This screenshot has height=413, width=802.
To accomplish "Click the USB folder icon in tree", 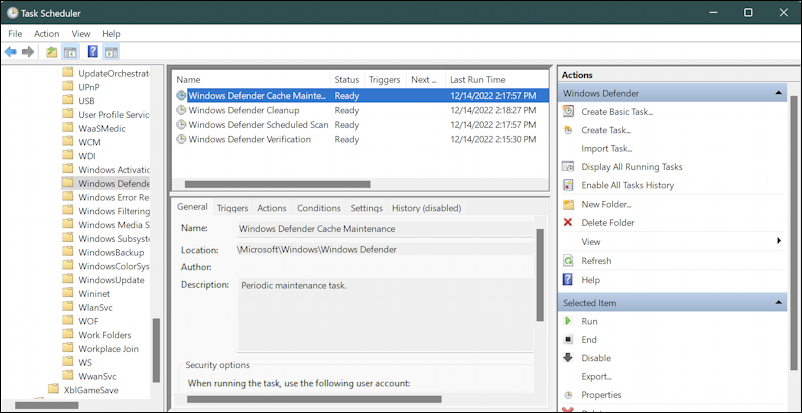I will (x=68, y=100).
